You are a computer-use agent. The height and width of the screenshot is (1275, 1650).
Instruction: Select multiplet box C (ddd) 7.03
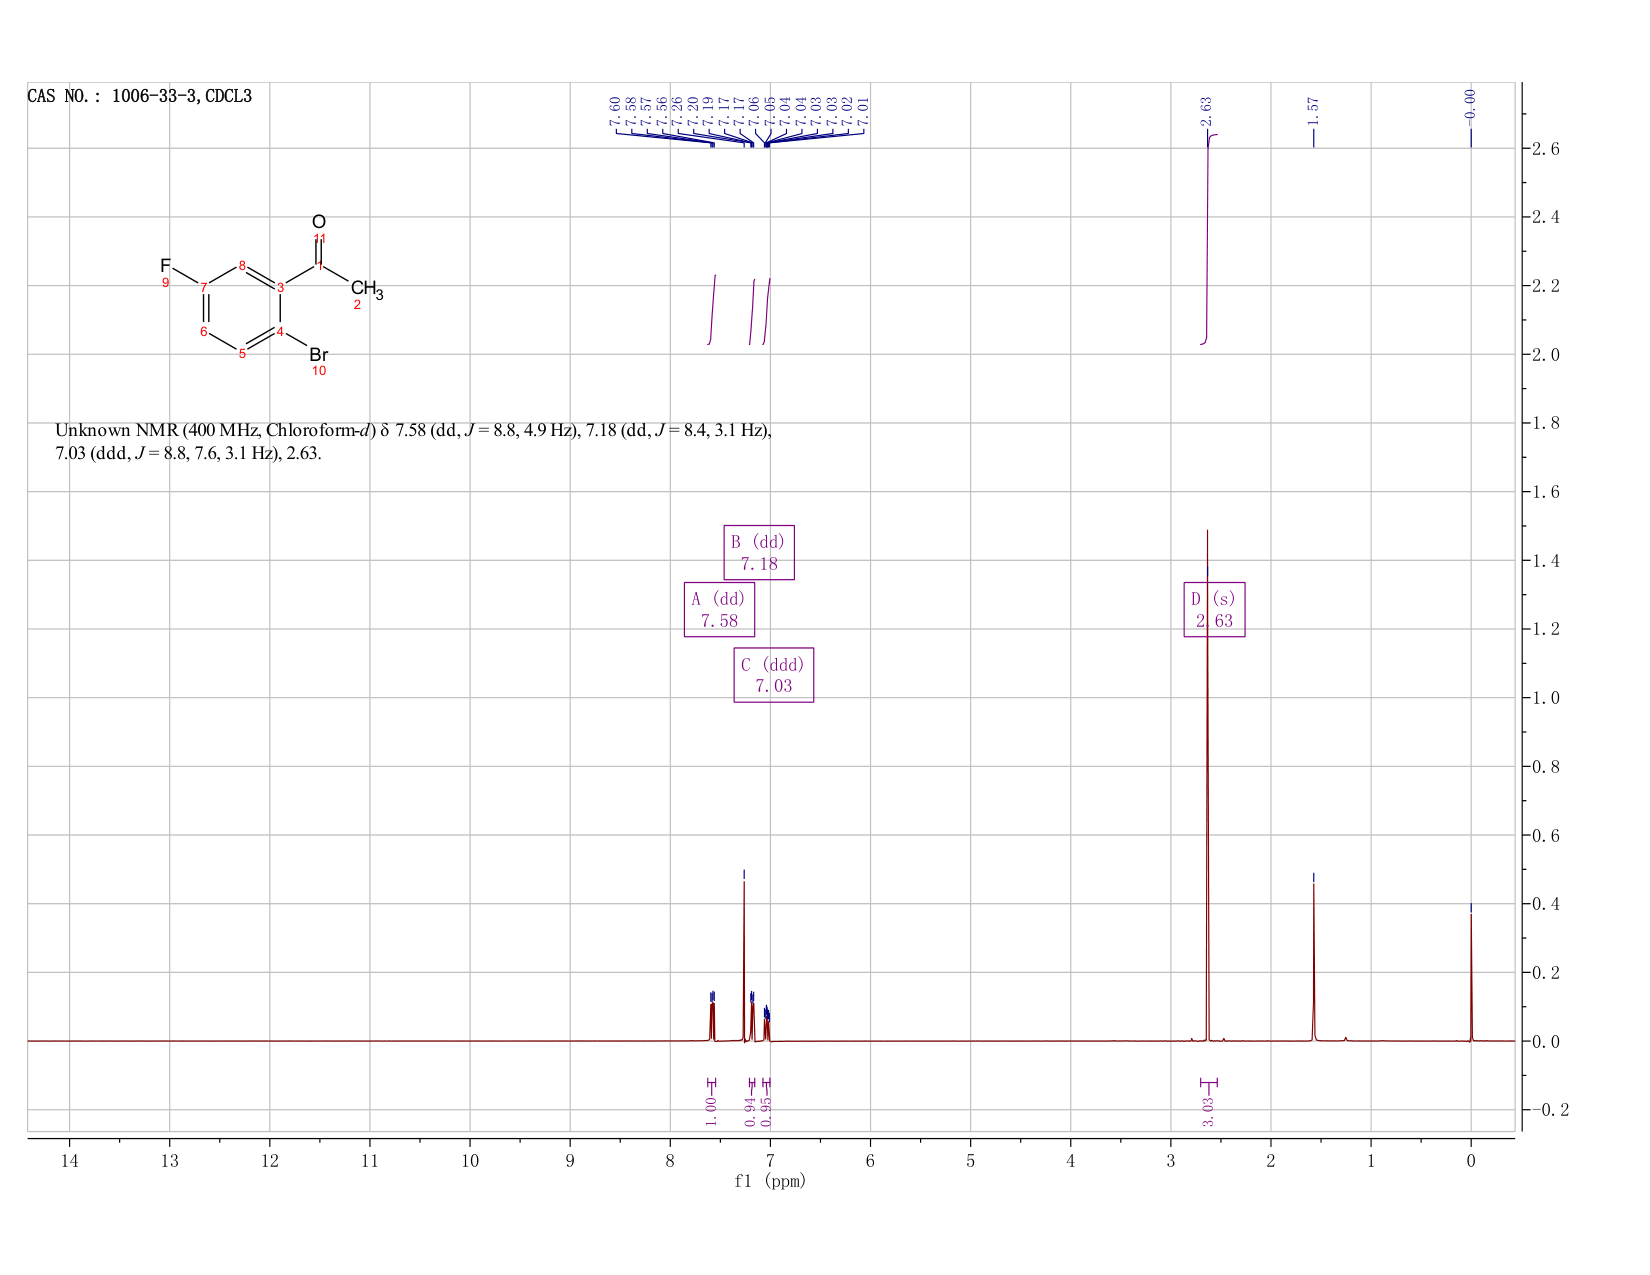774,675
